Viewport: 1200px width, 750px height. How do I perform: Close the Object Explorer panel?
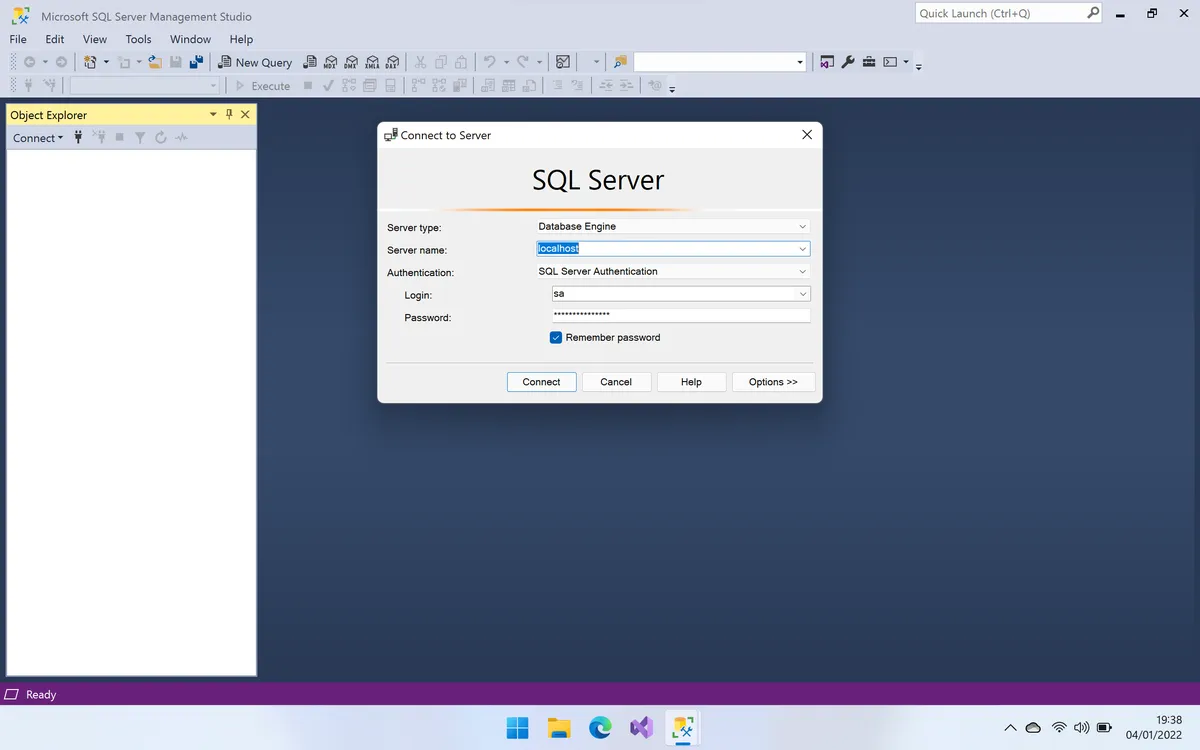coord(245,115)
